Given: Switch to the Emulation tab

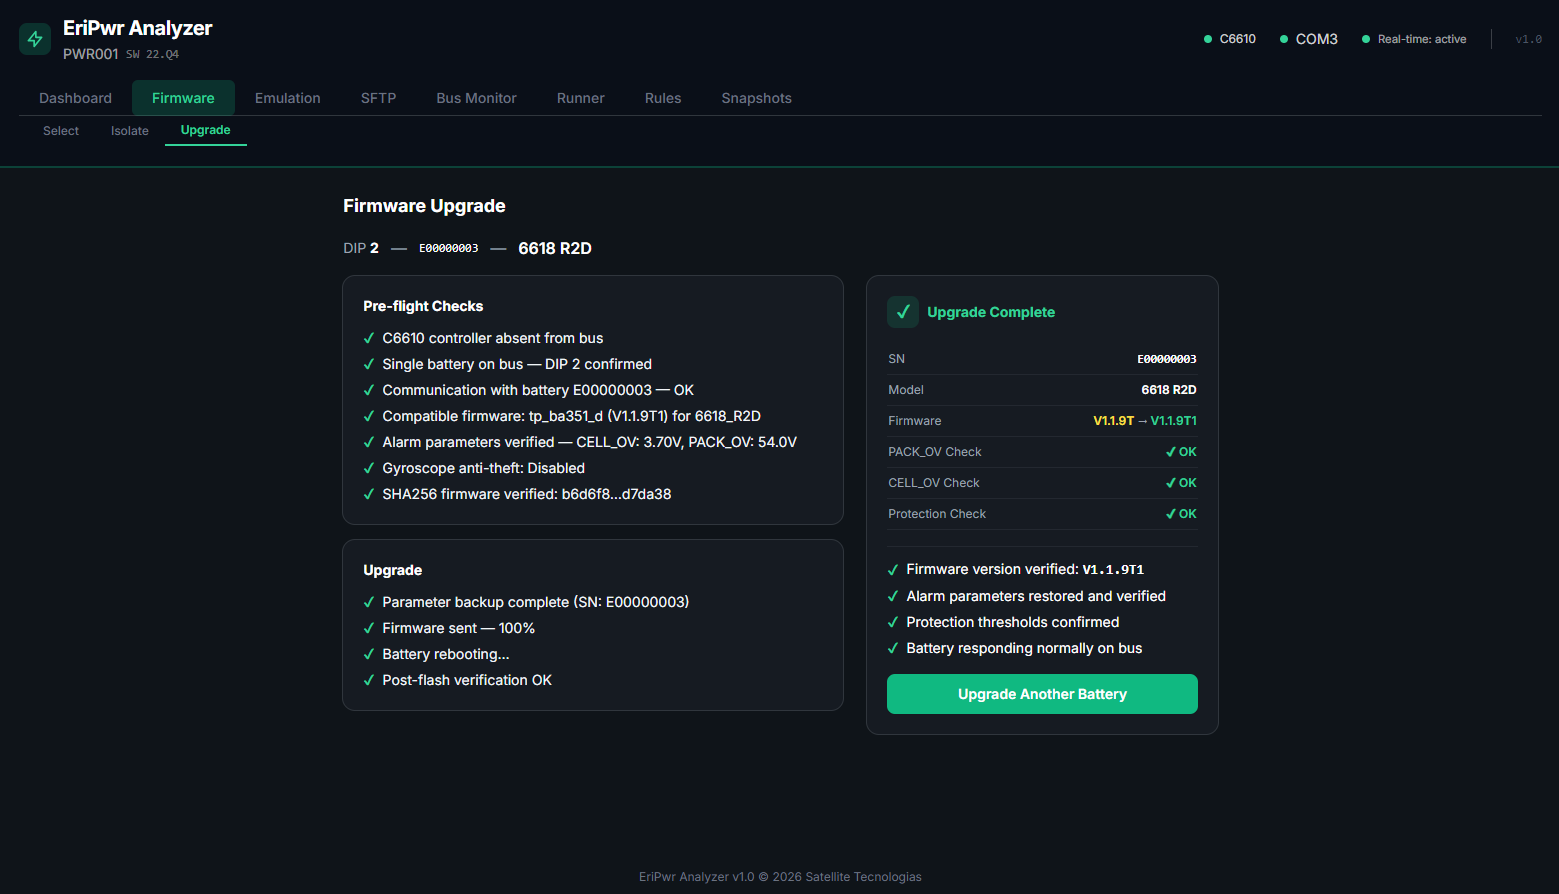Looking at the screenshot, I should click(288, 98).
